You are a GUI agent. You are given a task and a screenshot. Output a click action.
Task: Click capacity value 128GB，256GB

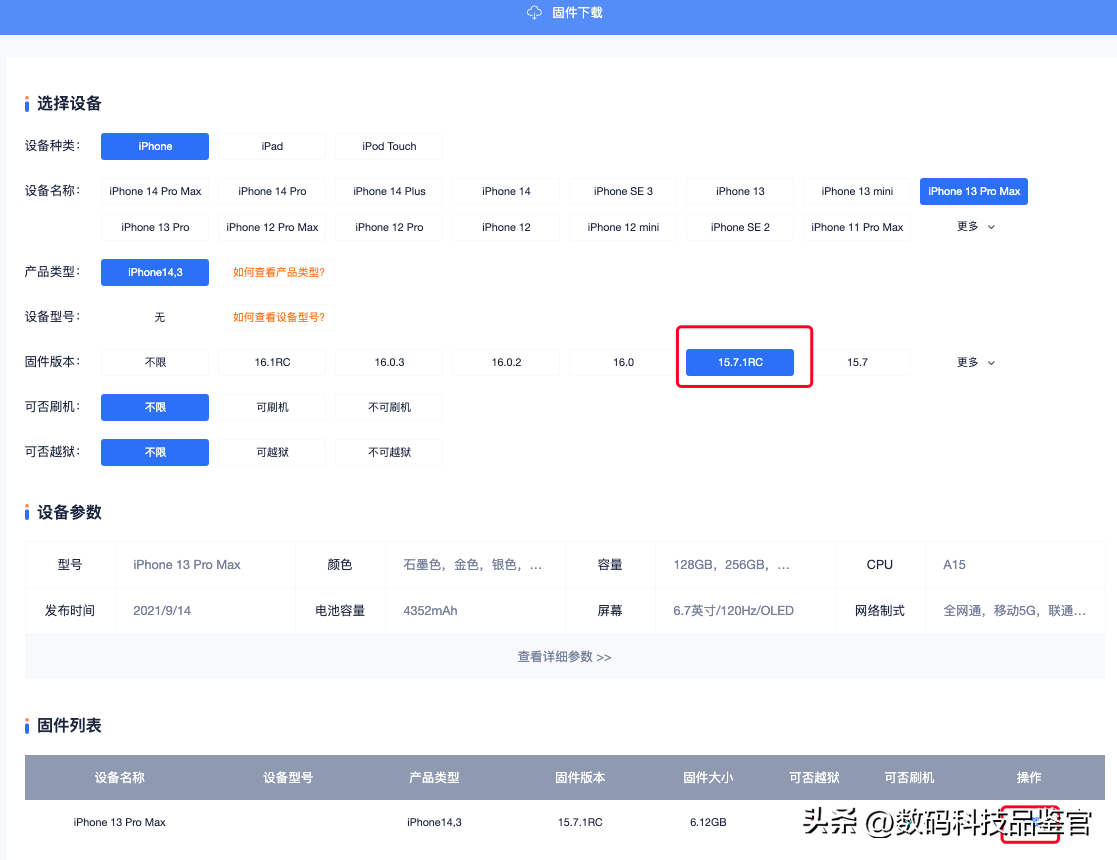click(731, 564)
